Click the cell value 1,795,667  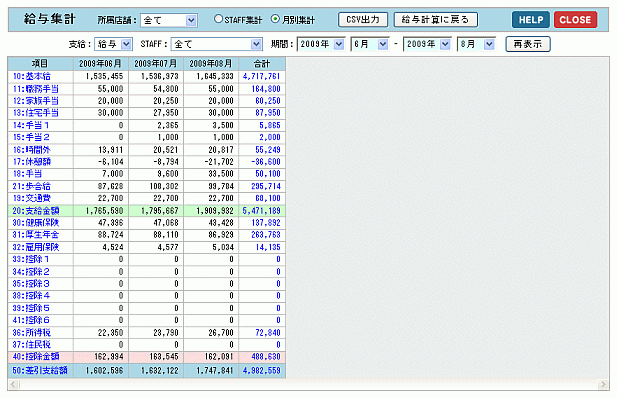[160, 211]
